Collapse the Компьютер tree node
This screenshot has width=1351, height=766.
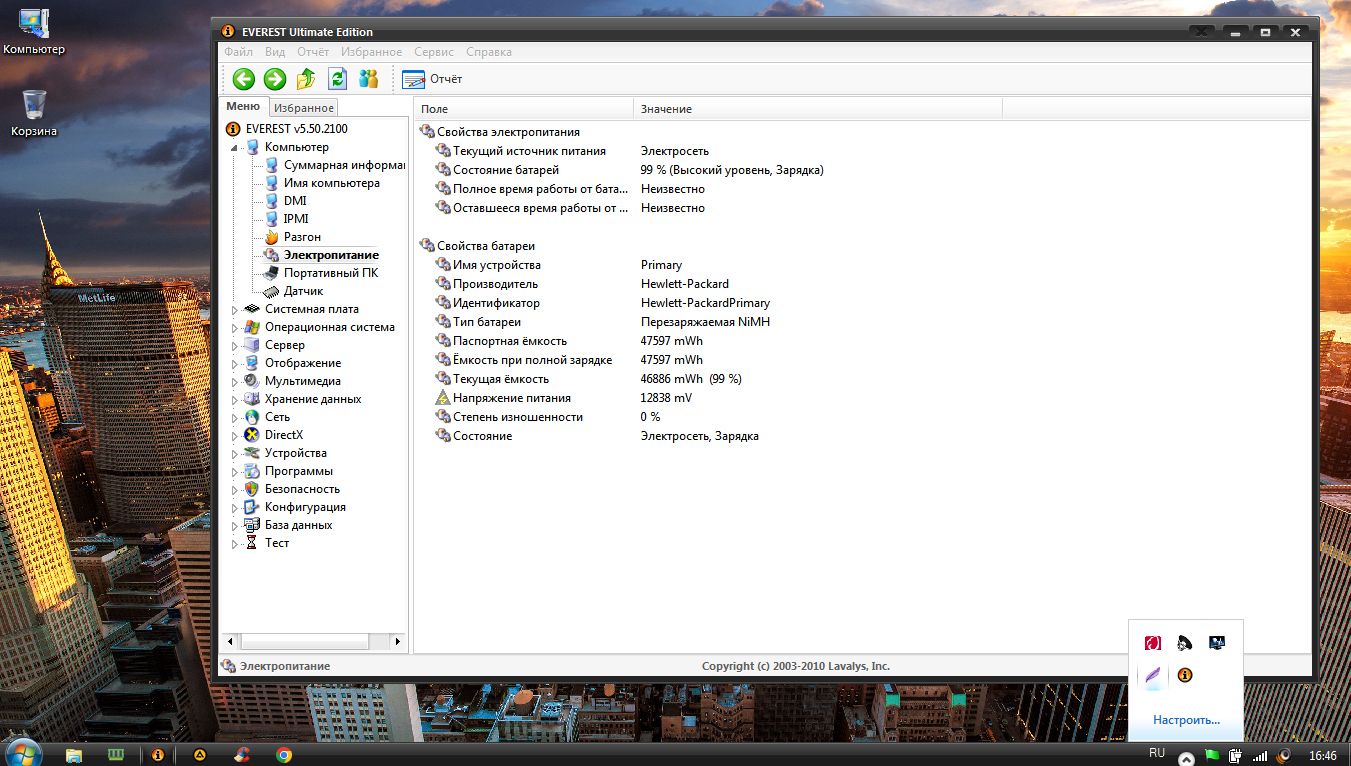click(x=236, y=148)
